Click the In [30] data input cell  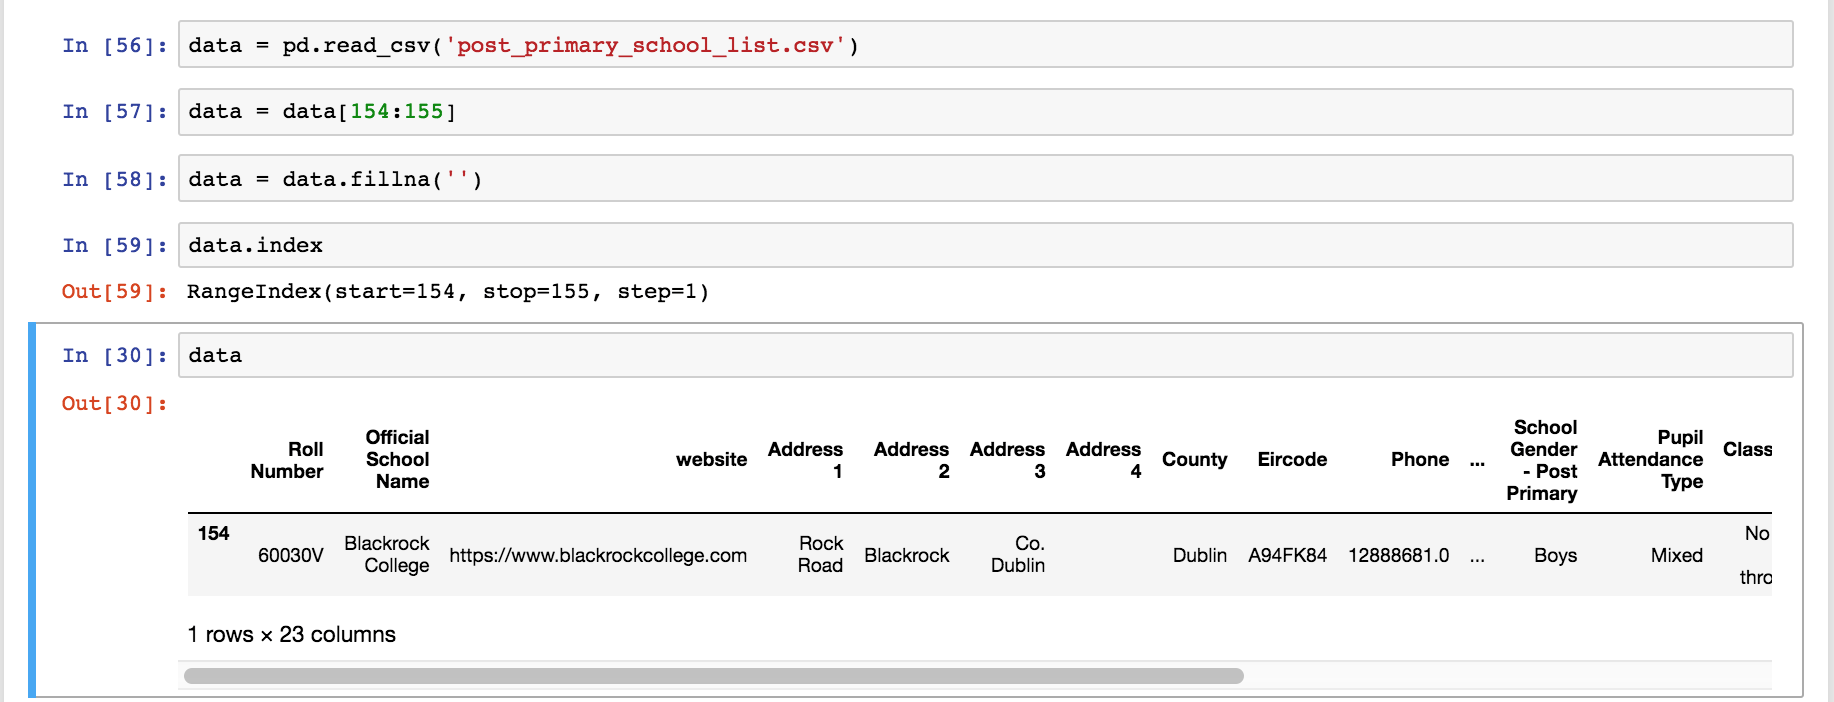pos(984,355)
